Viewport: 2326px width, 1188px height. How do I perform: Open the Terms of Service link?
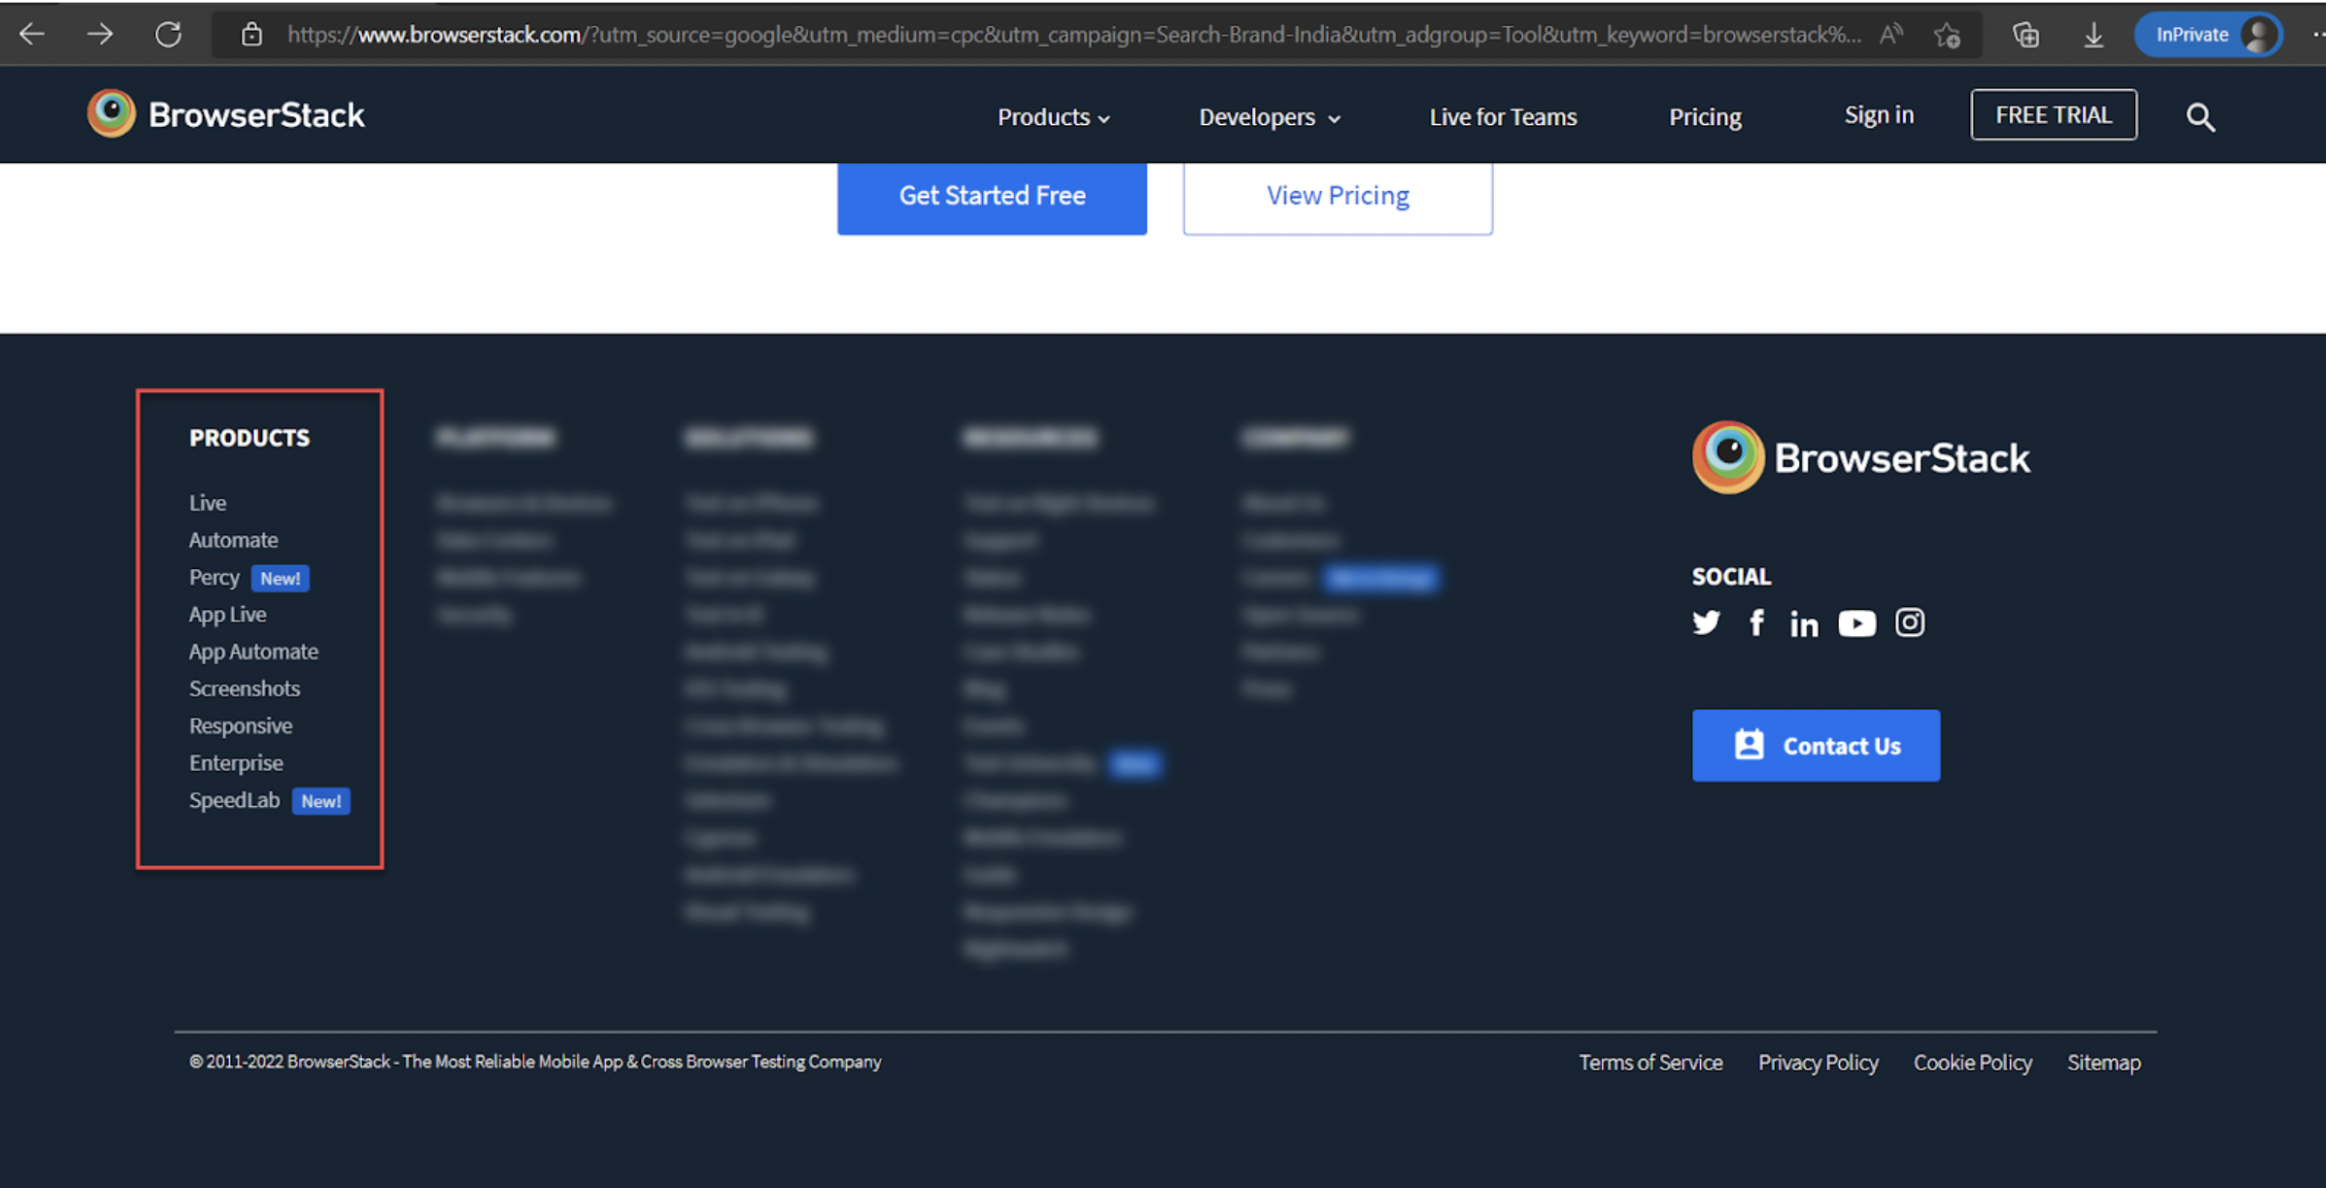pyautogui.click(x=1650, y=1062)
